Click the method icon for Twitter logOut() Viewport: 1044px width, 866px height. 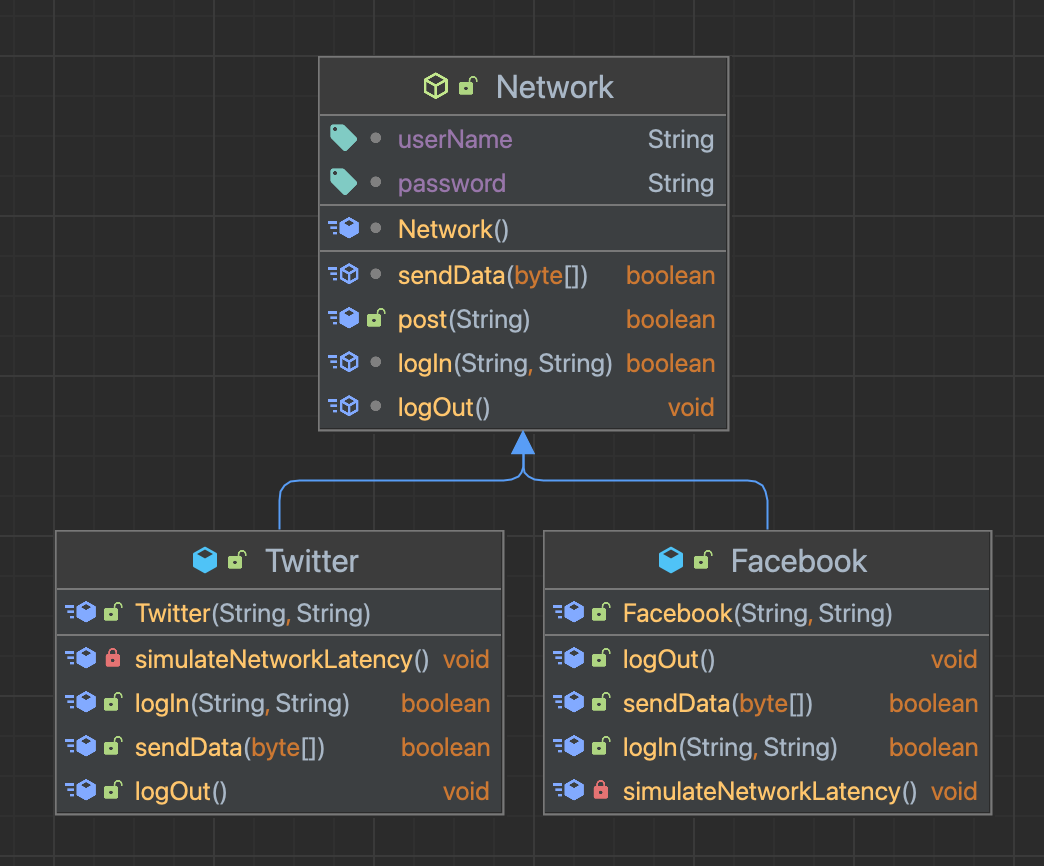pyautogui.click(x=81, y=790)
